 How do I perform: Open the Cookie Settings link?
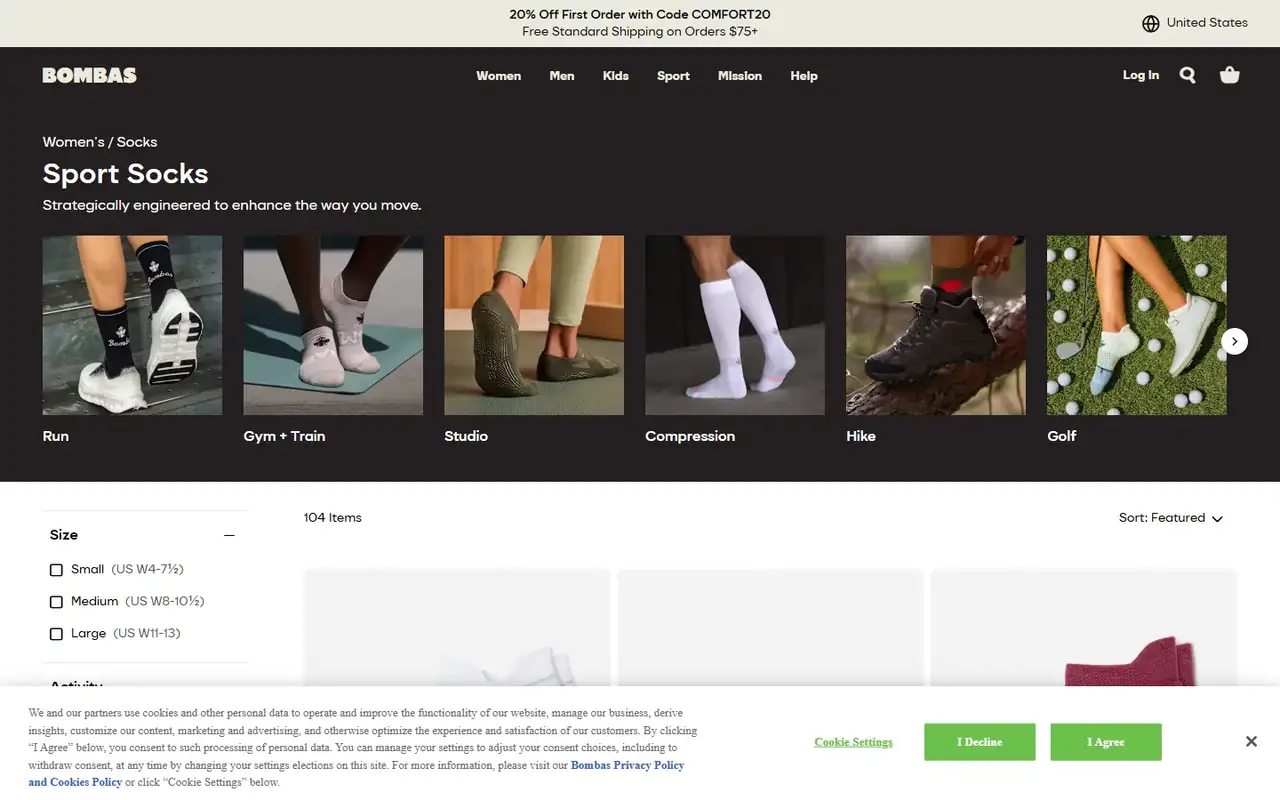tap(853, 742)
